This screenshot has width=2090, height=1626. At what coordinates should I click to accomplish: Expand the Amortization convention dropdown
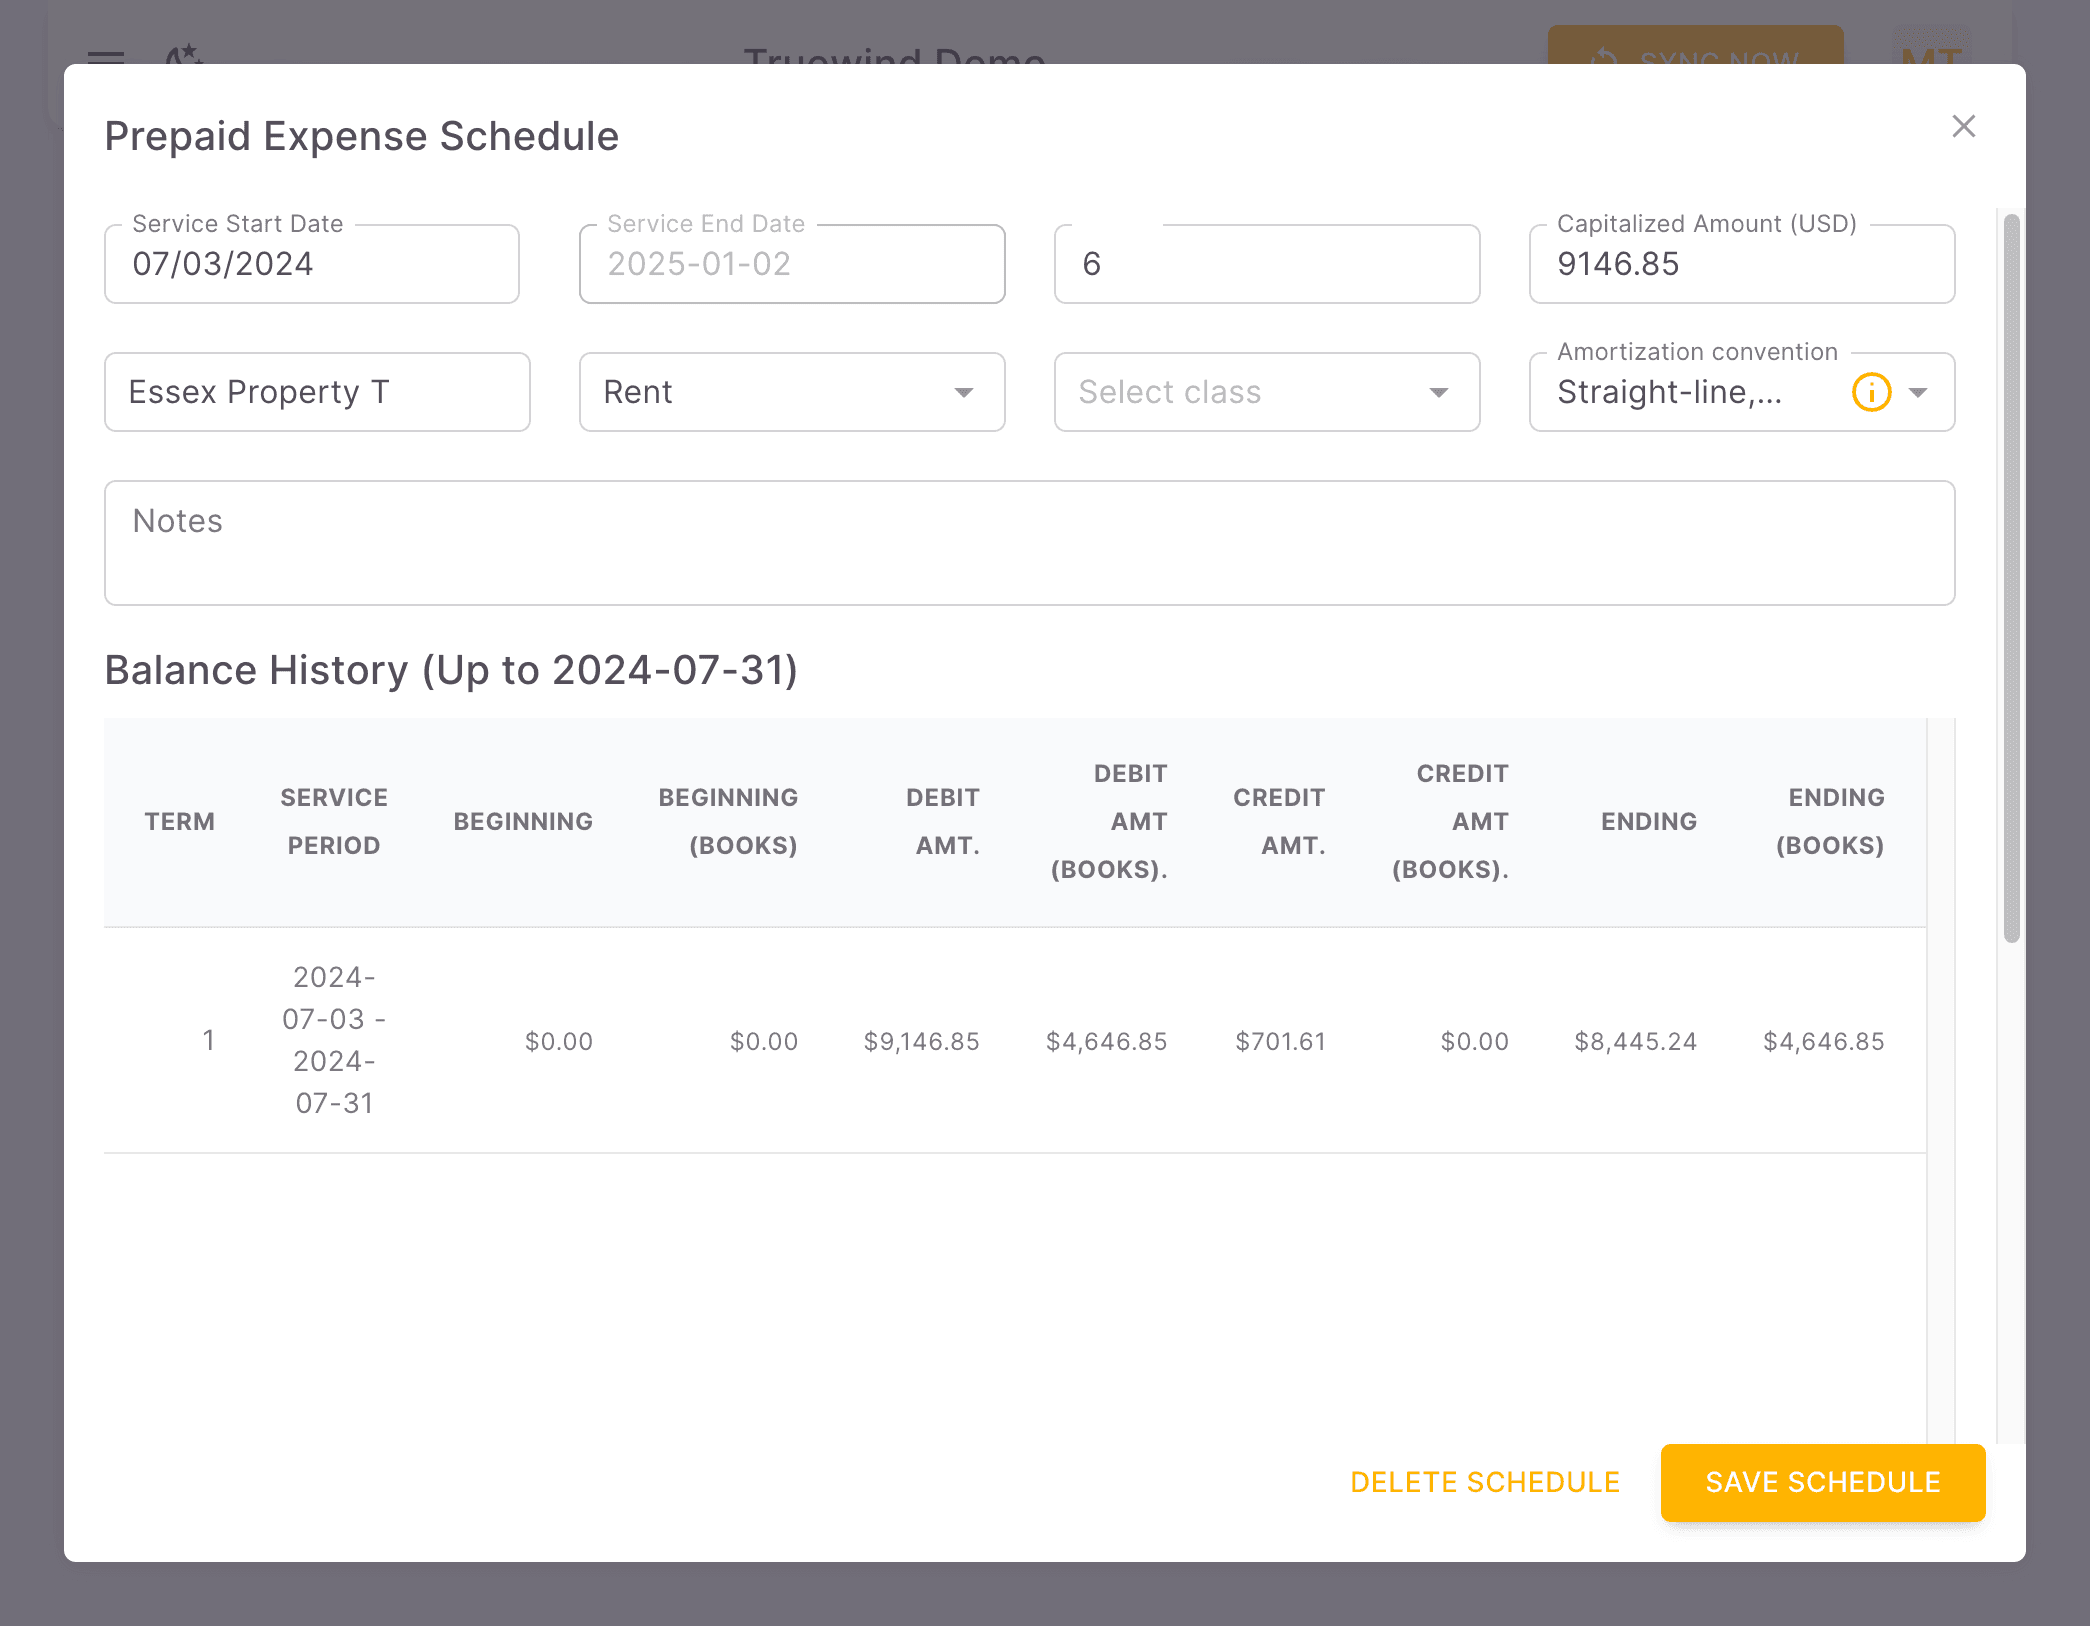[x=1919, y=392]
